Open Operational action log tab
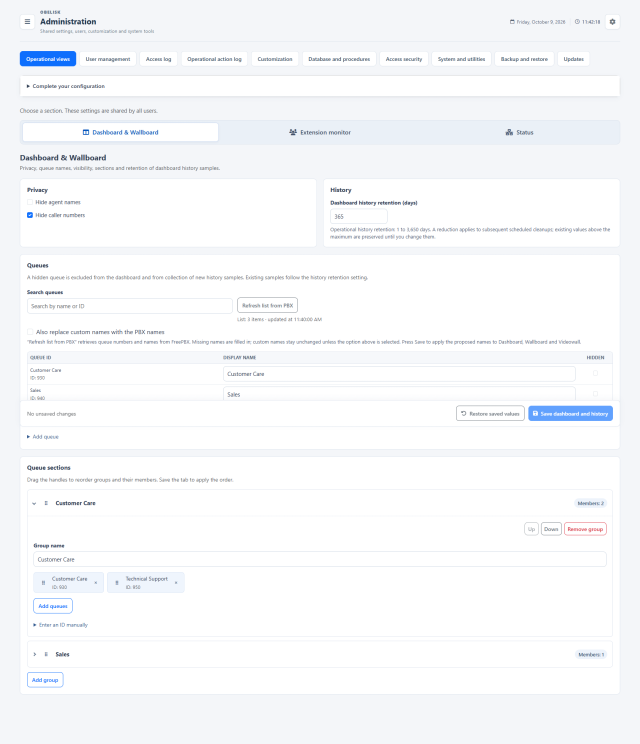640x744 pixels. [214, 59]
